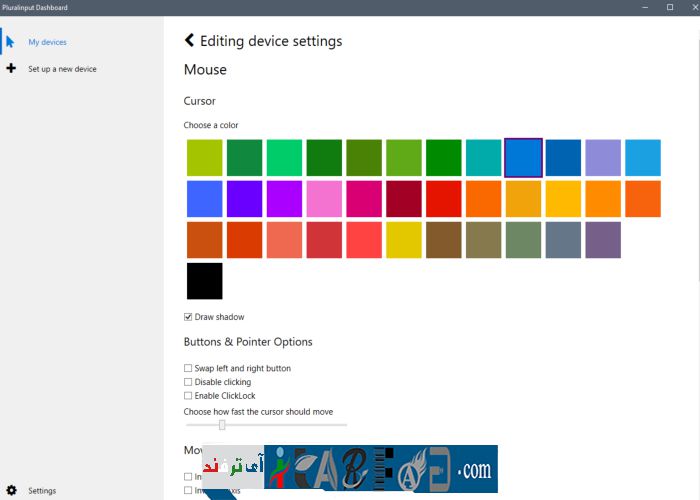700x500 pixels.
Task: Select the black color swatch
Action: point(204,281)
